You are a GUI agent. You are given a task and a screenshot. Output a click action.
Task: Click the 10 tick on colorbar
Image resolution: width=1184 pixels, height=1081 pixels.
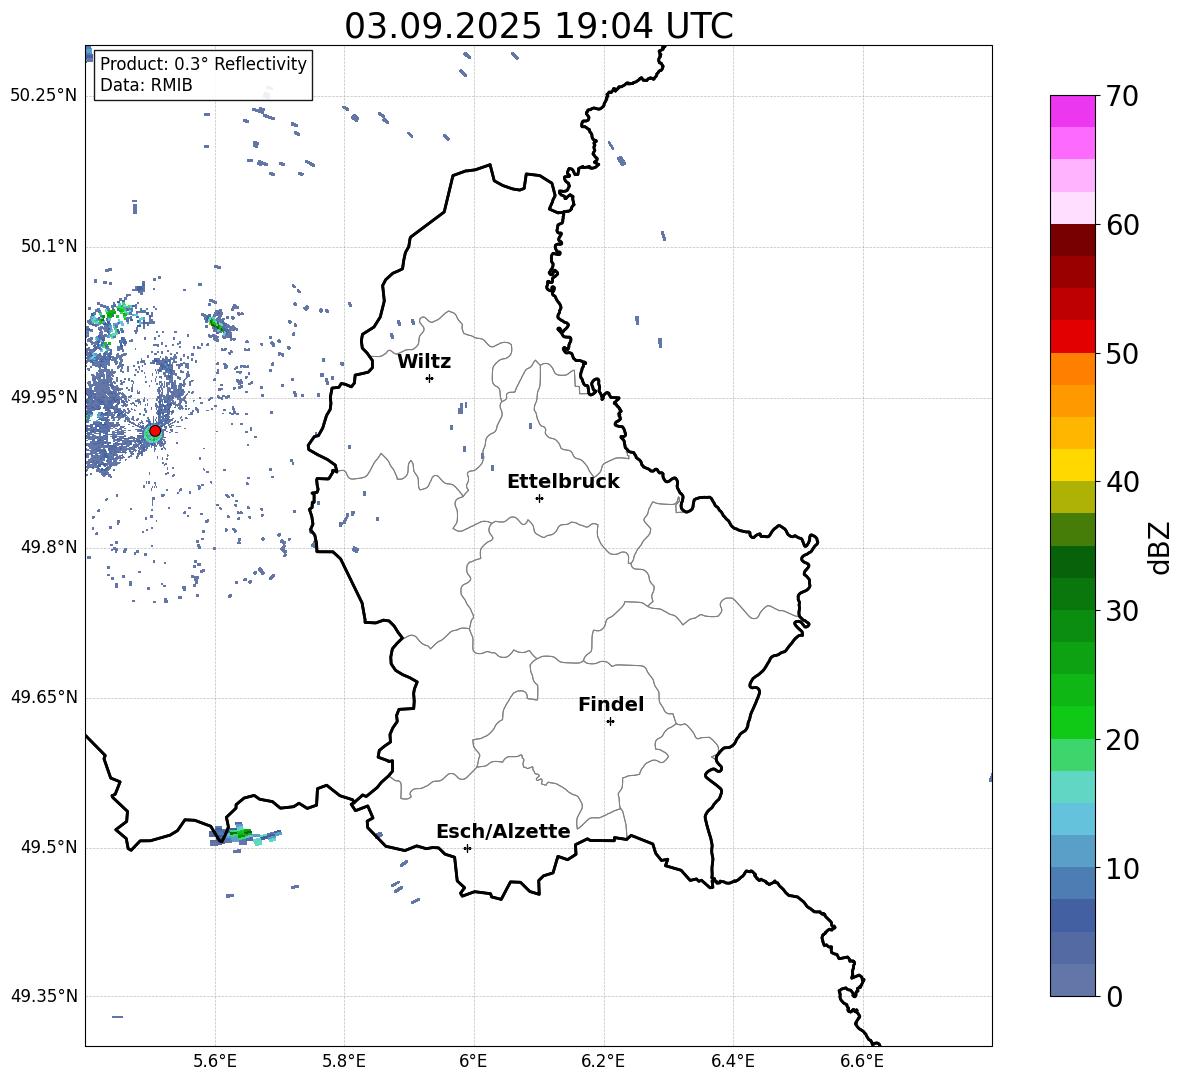tap(1122, 868)
